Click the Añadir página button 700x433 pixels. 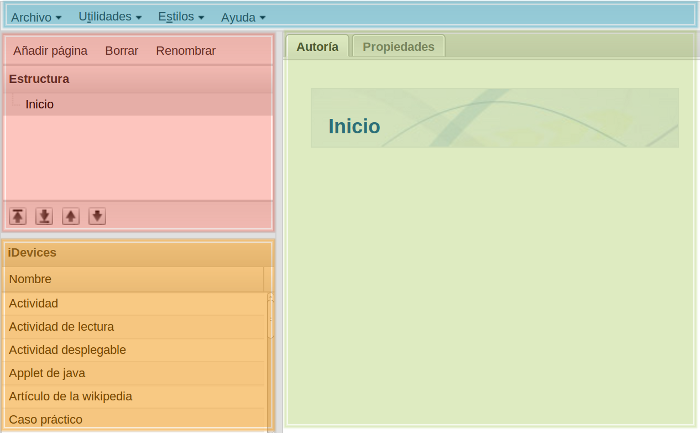[50, 51]
